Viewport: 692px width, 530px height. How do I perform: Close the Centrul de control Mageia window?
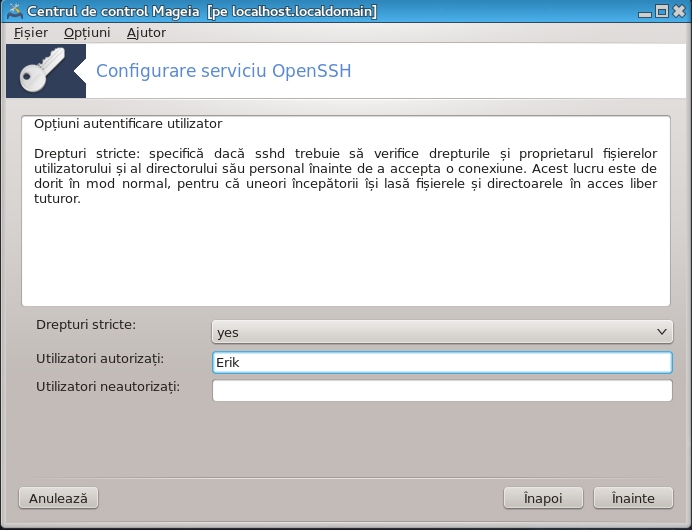tap(679, 11)
